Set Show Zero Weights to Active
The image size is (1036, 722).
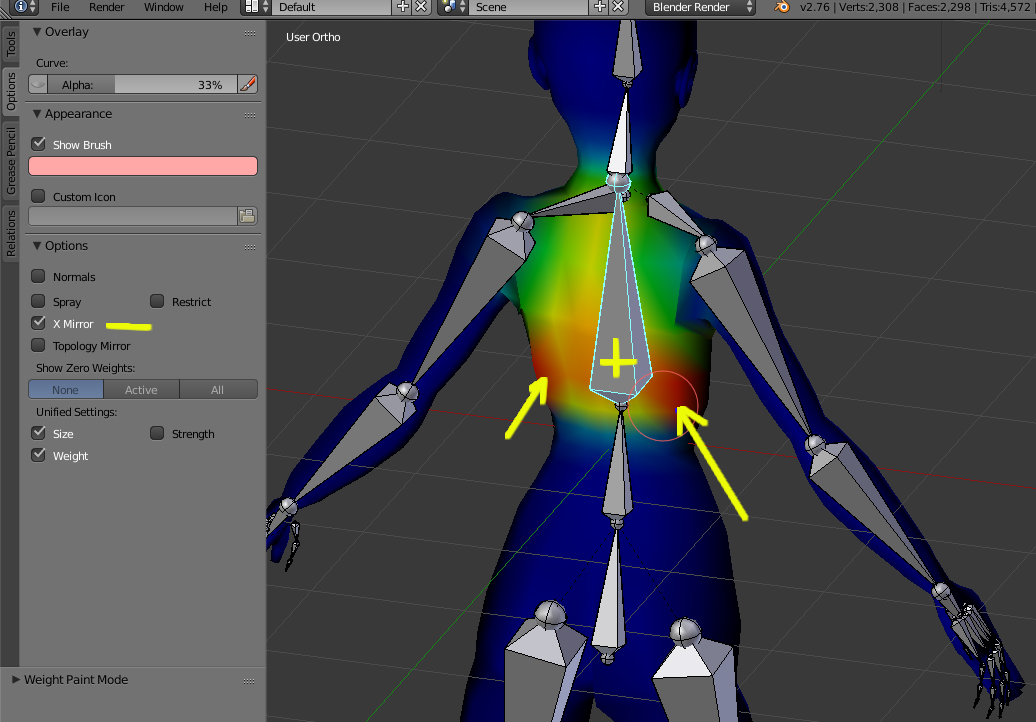141,390
